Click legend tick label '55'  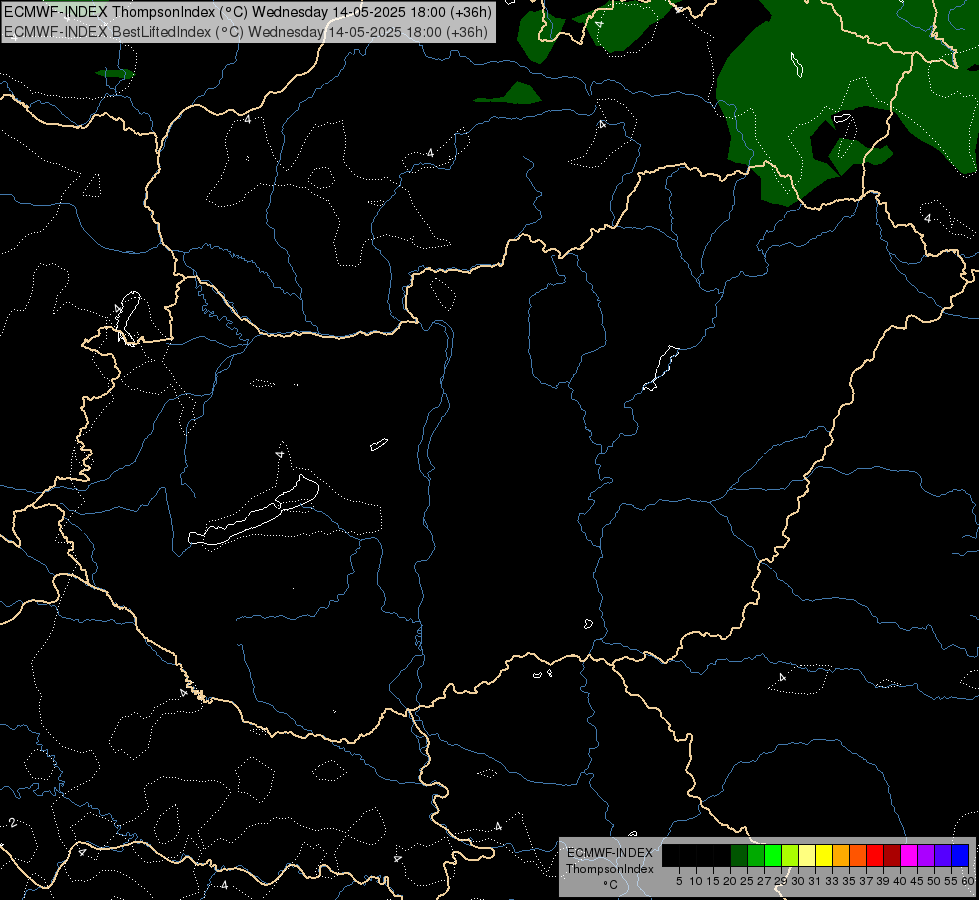coord(952,881)
